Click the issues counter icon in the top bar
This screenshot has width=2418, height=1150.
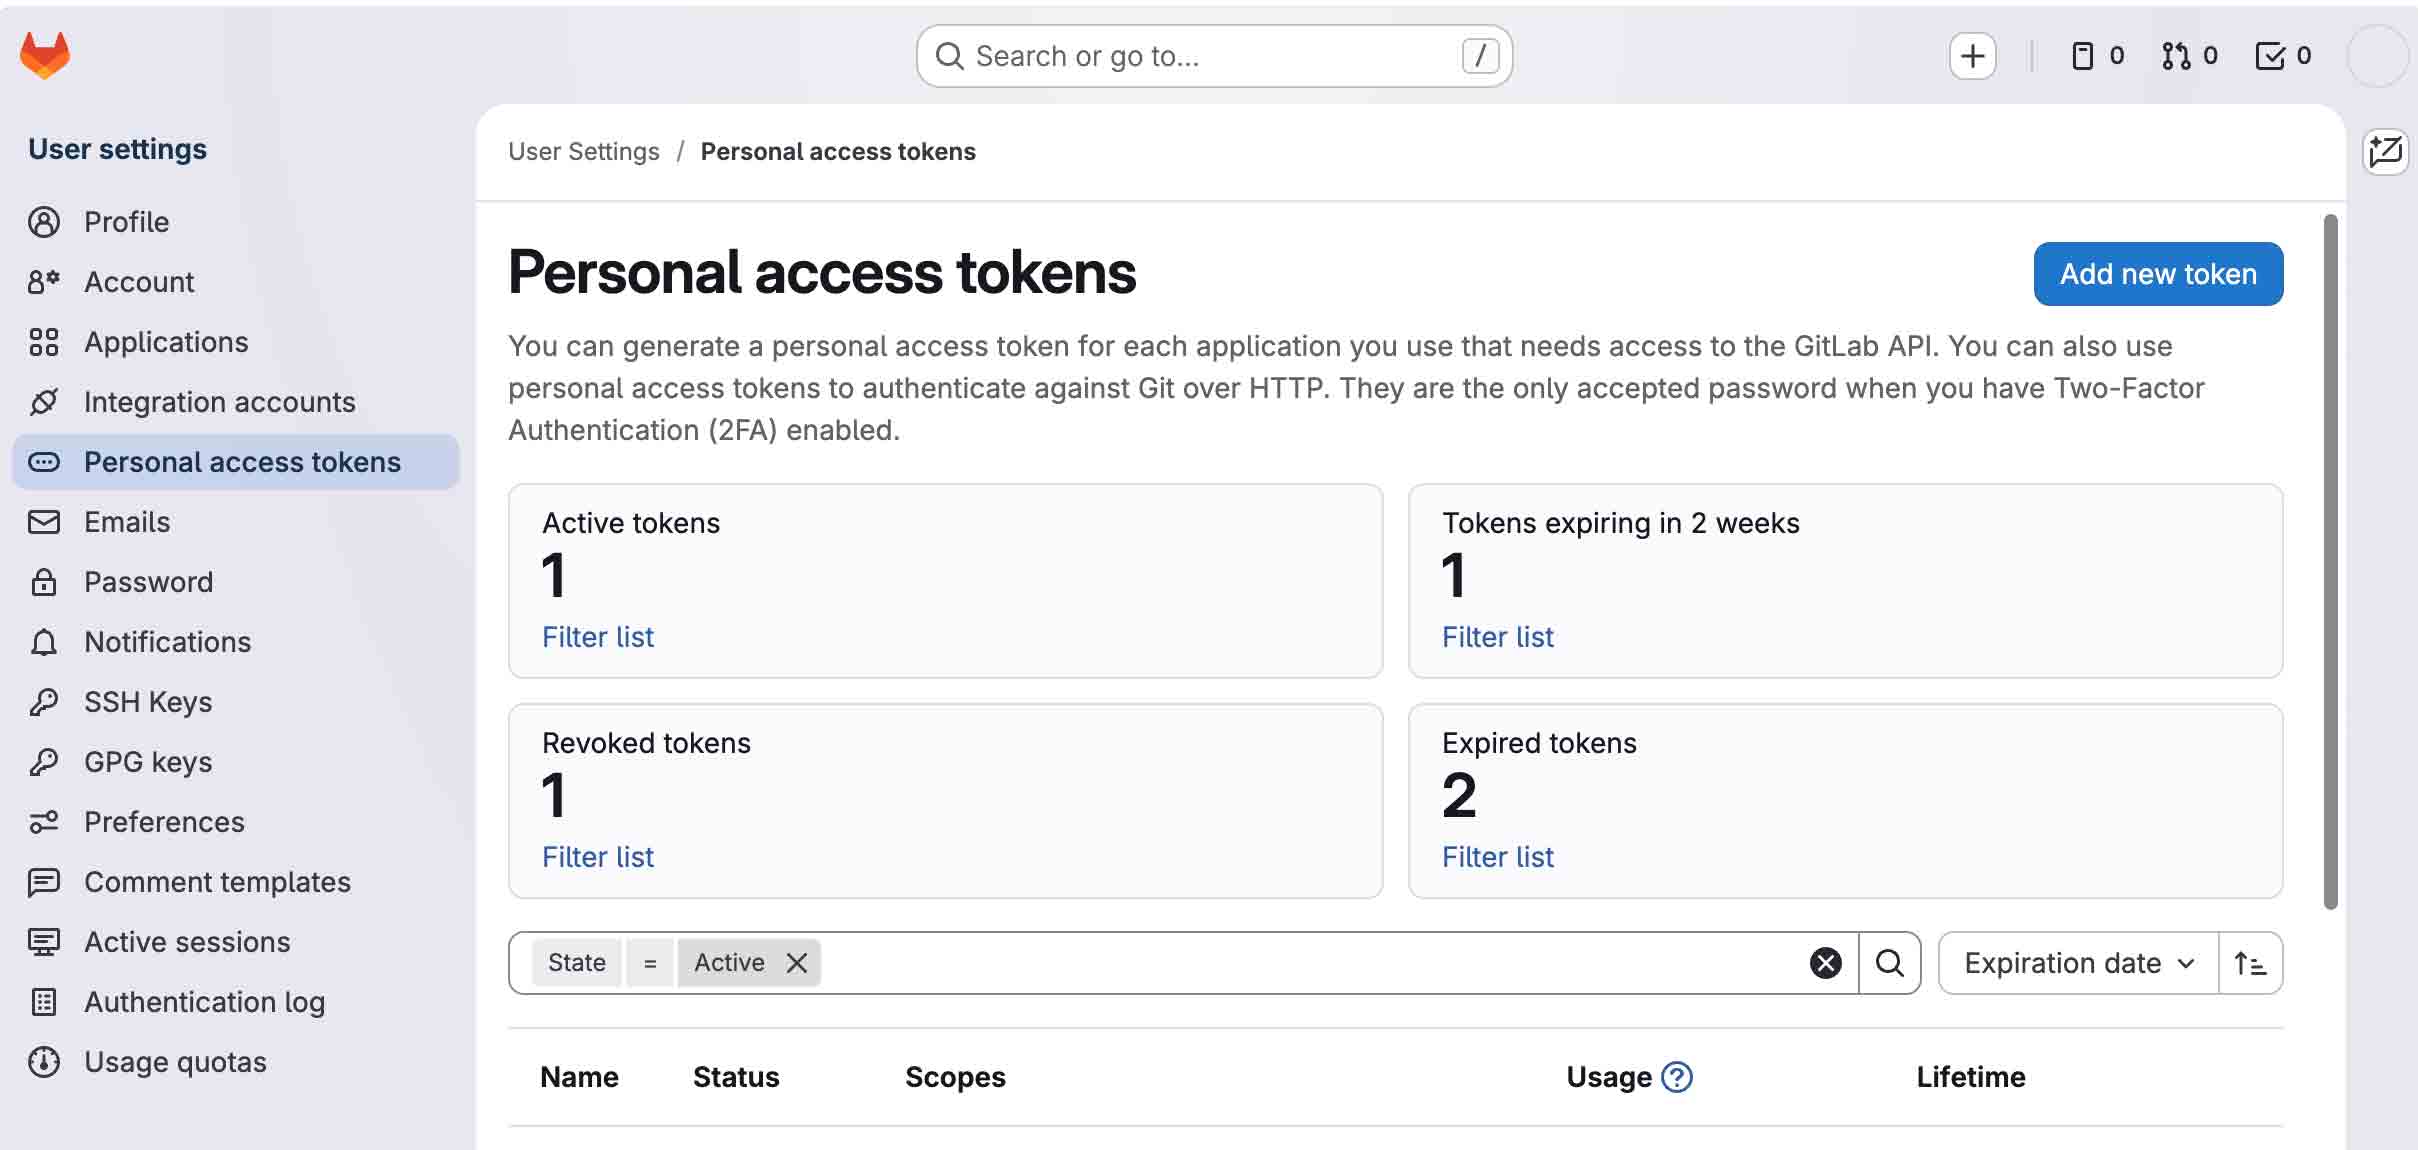[2083, 56]
